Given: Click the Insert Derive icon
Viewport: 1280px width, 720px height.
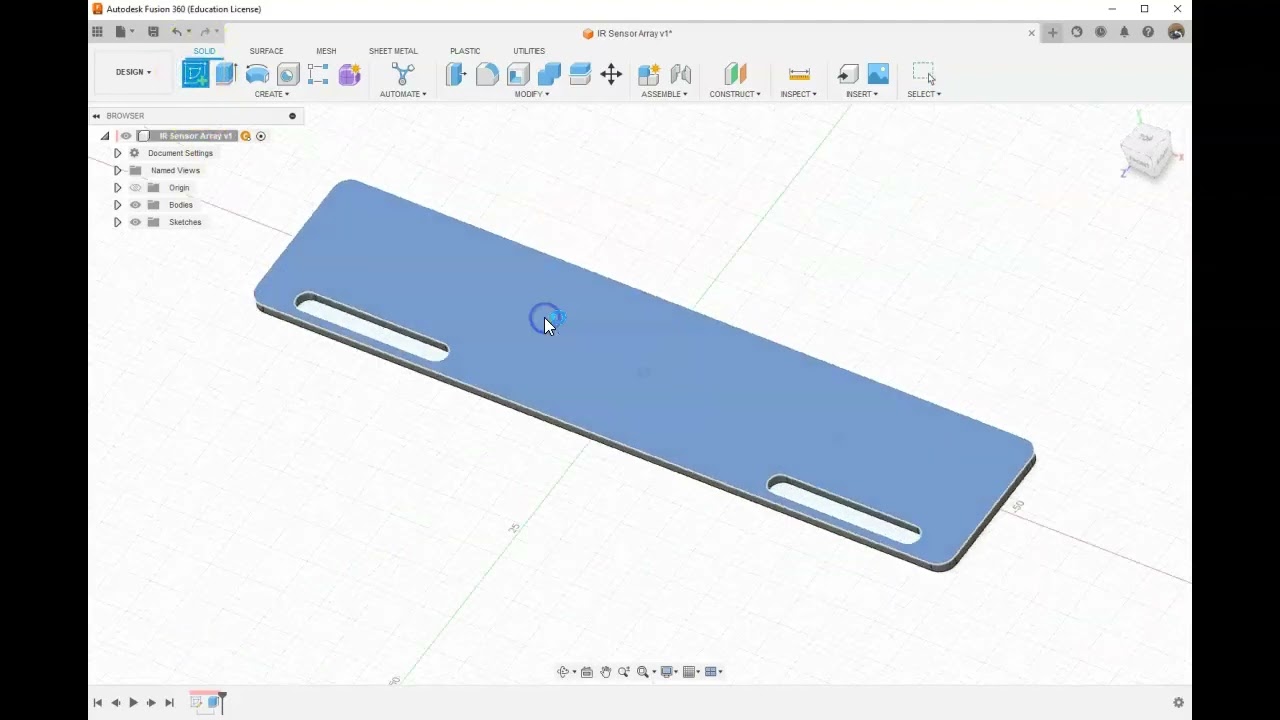Looking at the screenshot, I should pos(848,74).
